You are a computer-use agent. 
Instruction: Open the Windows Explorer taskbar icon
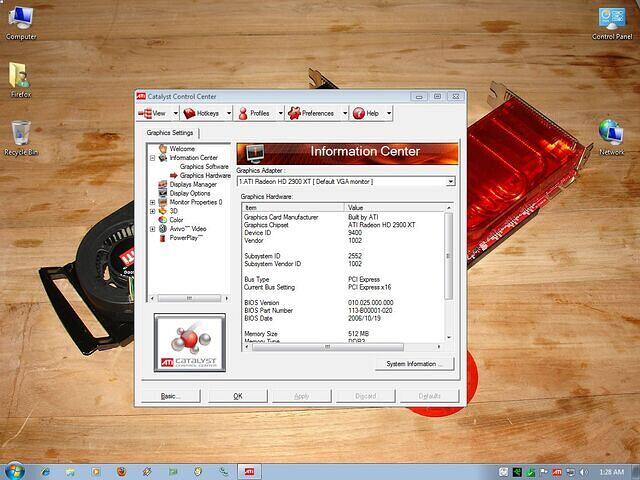[x=70, y=472]
